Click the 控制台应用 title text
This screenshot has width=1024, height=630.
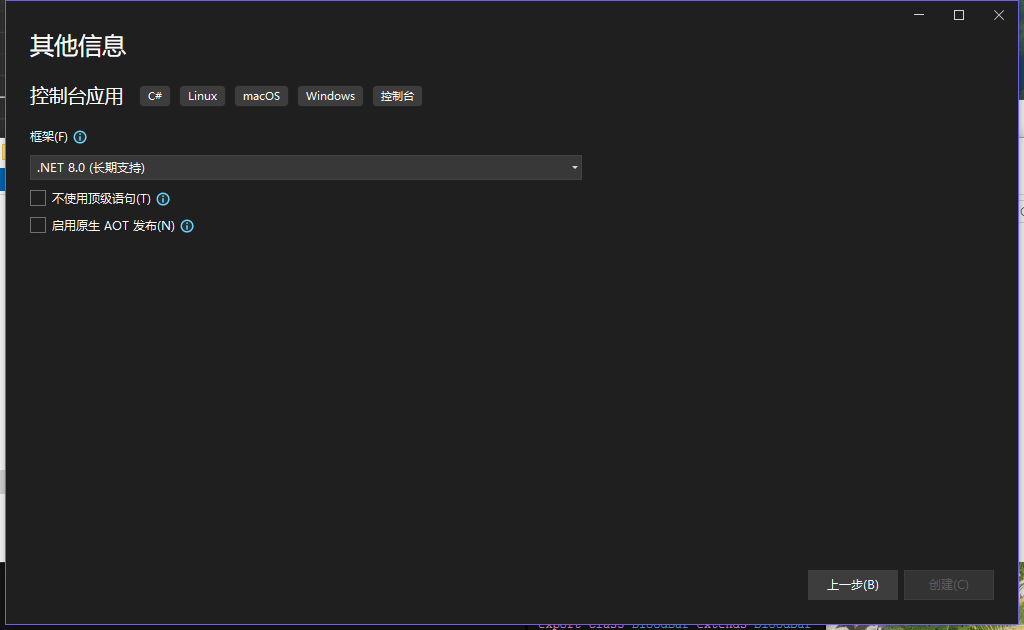[76, 96]
